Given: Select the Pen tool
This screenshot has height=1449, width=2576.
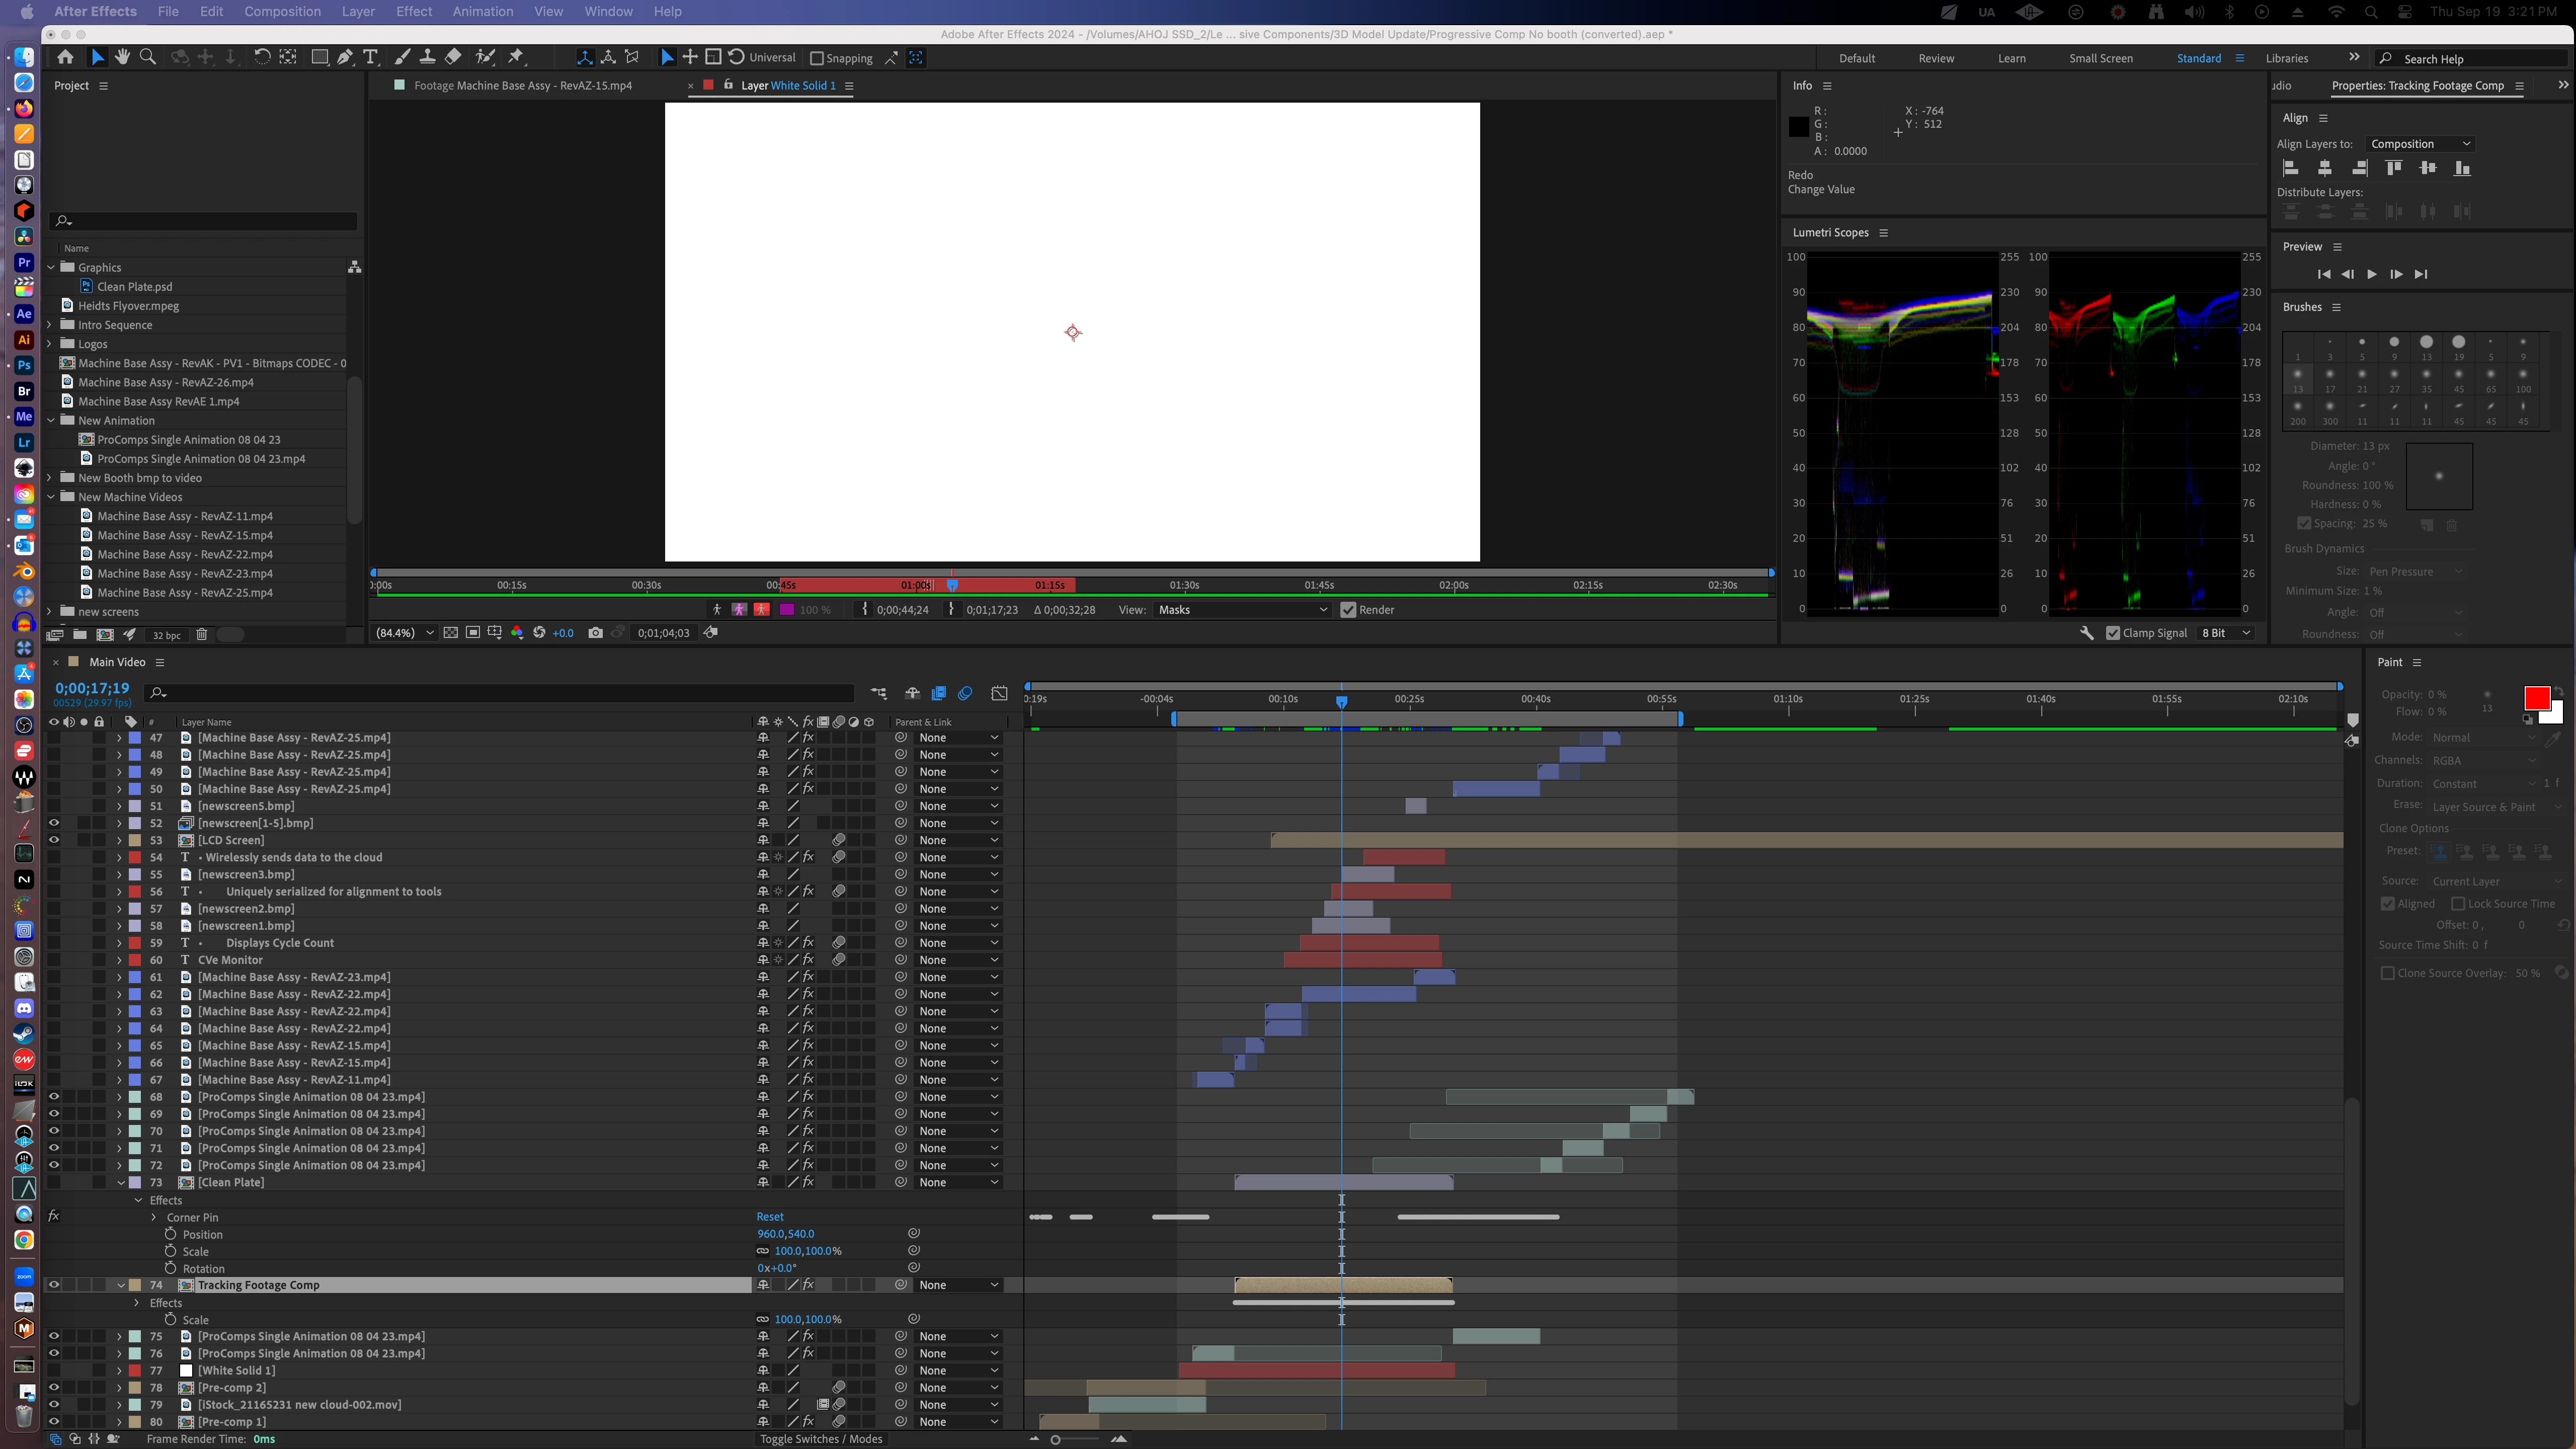Looking at the screenshot, I should pos(345,57).
